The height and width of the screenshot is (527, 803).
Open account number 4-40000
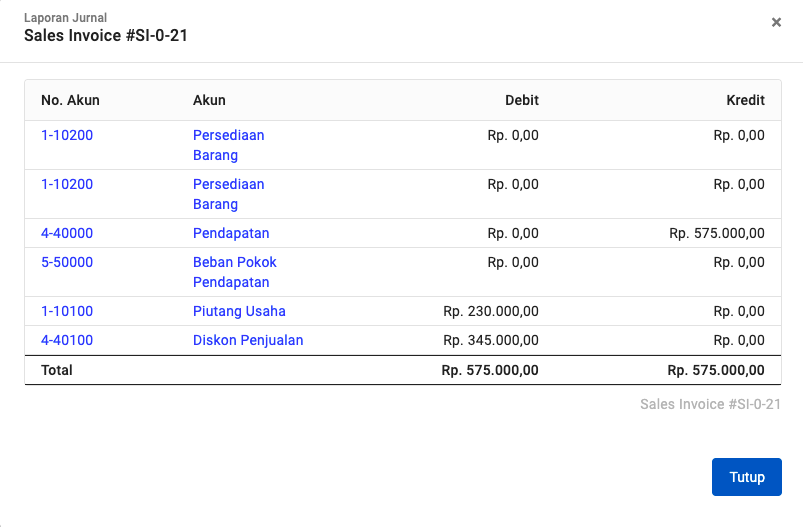tap(67, 233)
